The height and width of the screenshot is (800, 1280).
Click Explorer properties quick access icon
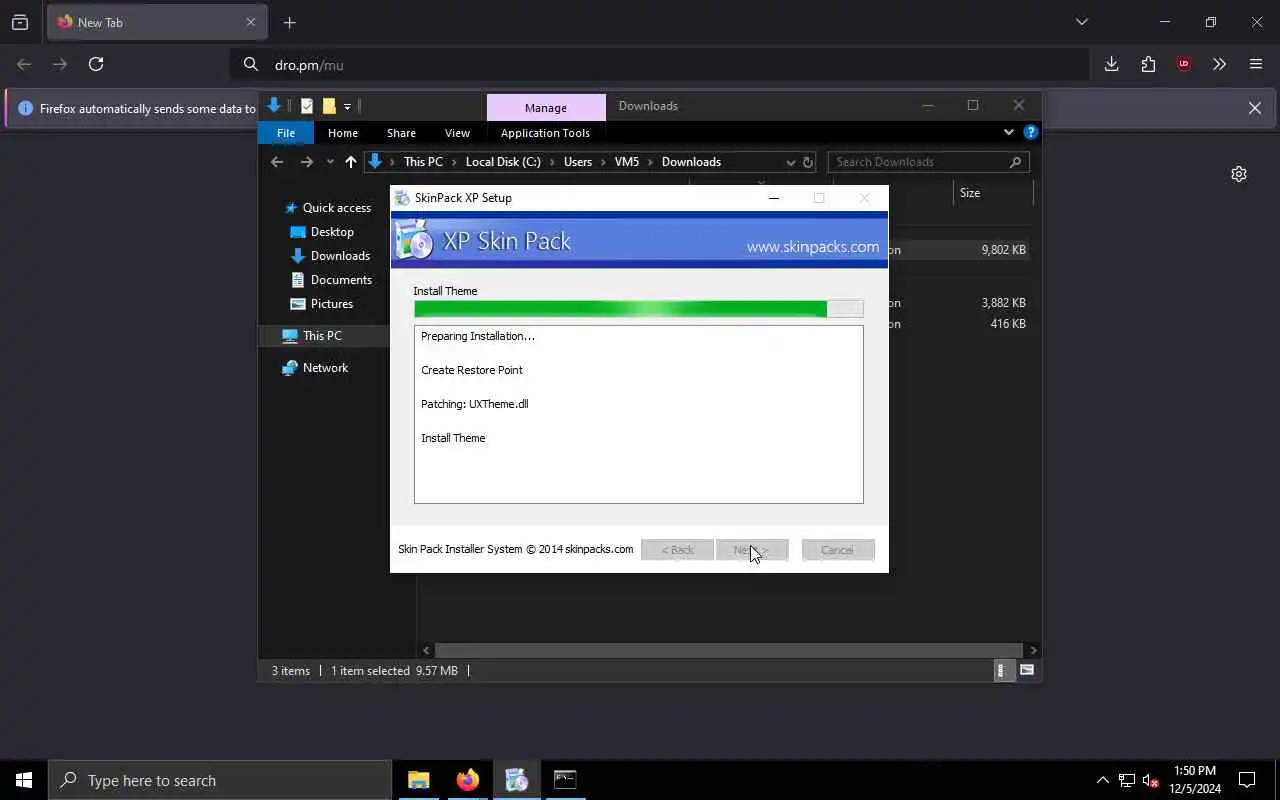[x=307, y=106]
